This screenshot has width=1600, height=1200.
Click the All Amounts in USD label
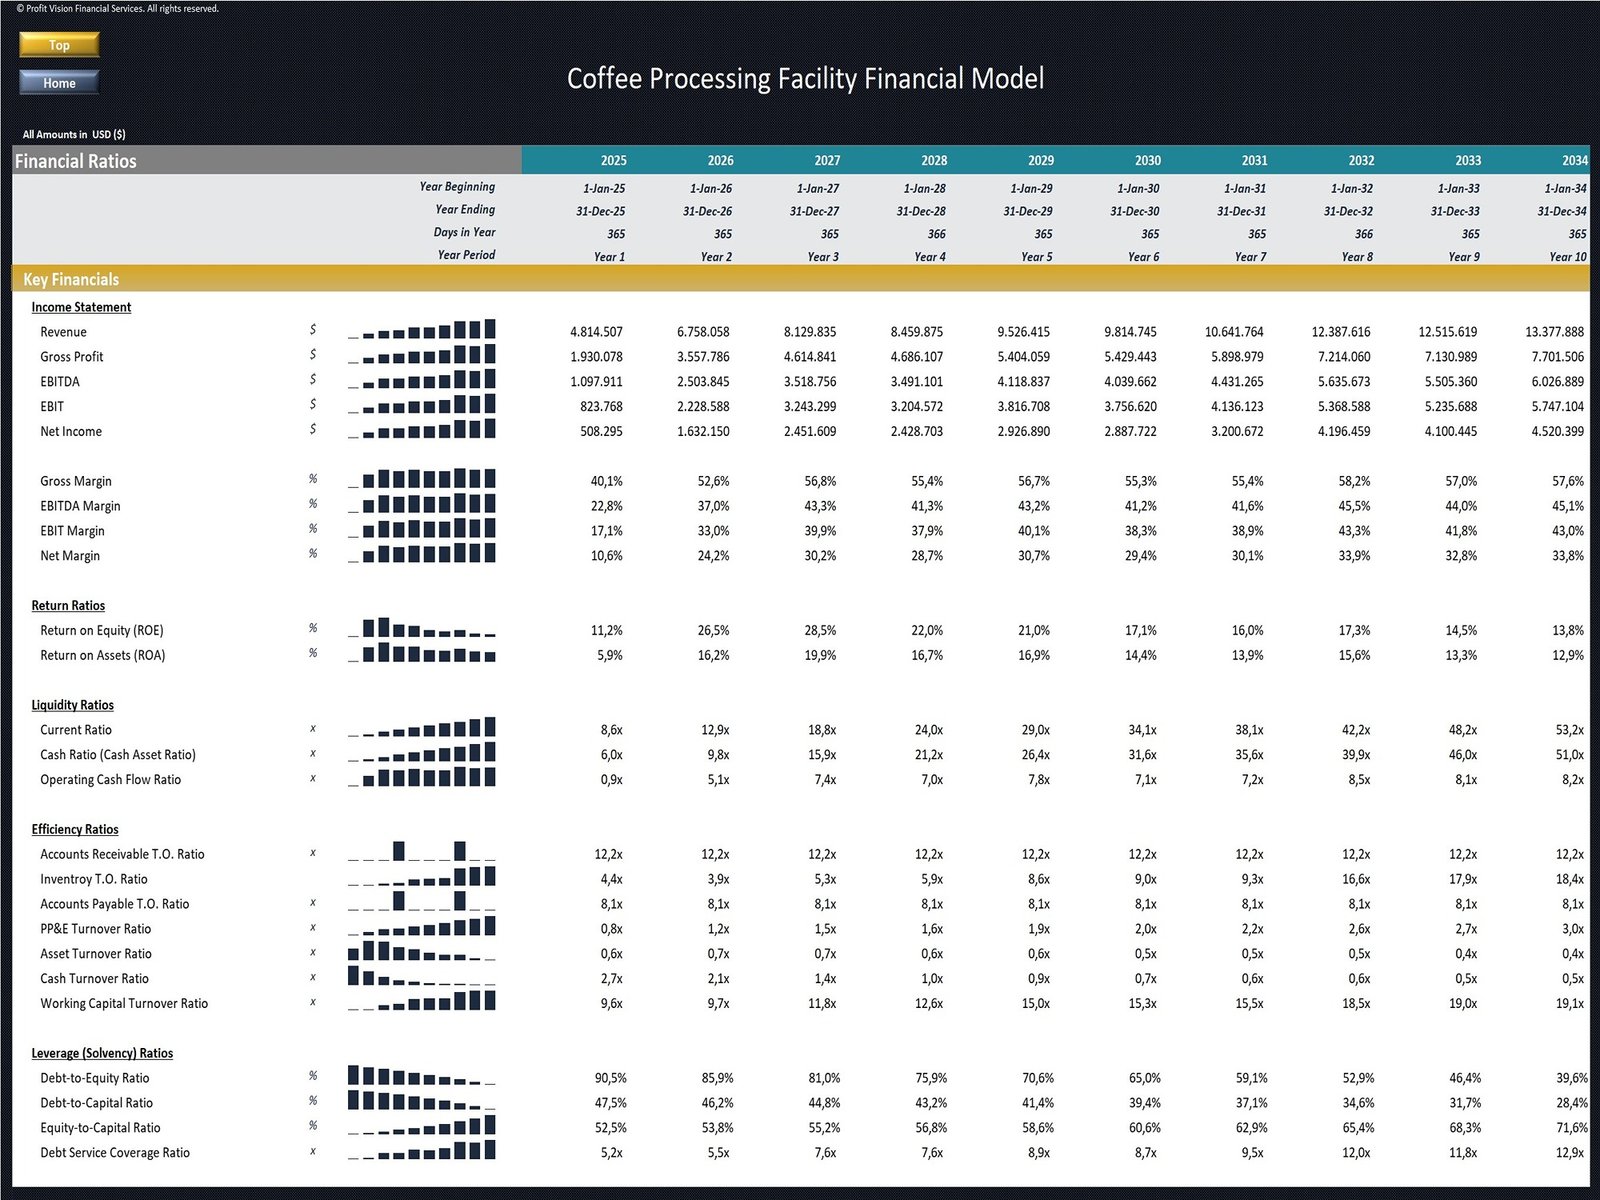73,133
